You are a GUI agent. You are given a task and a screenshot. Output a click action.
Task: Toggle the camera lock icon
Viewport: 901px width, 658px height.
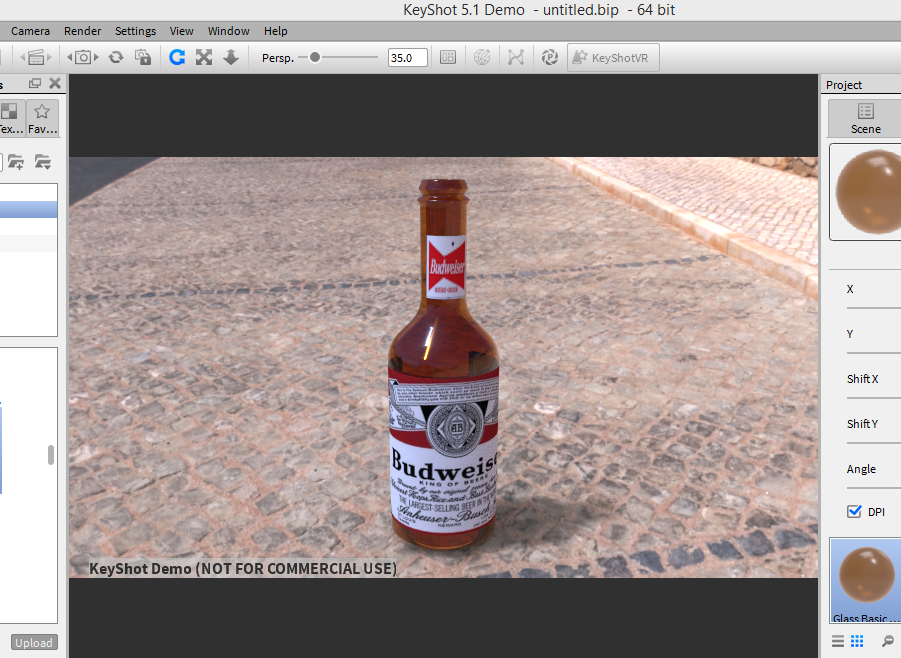point(143,57)
